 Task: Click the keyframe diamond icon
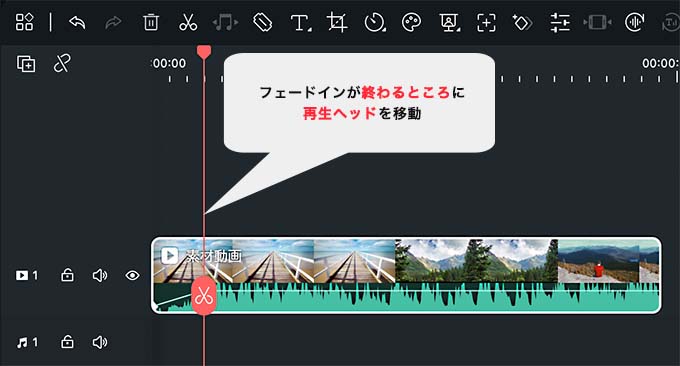tap(522, 22)
